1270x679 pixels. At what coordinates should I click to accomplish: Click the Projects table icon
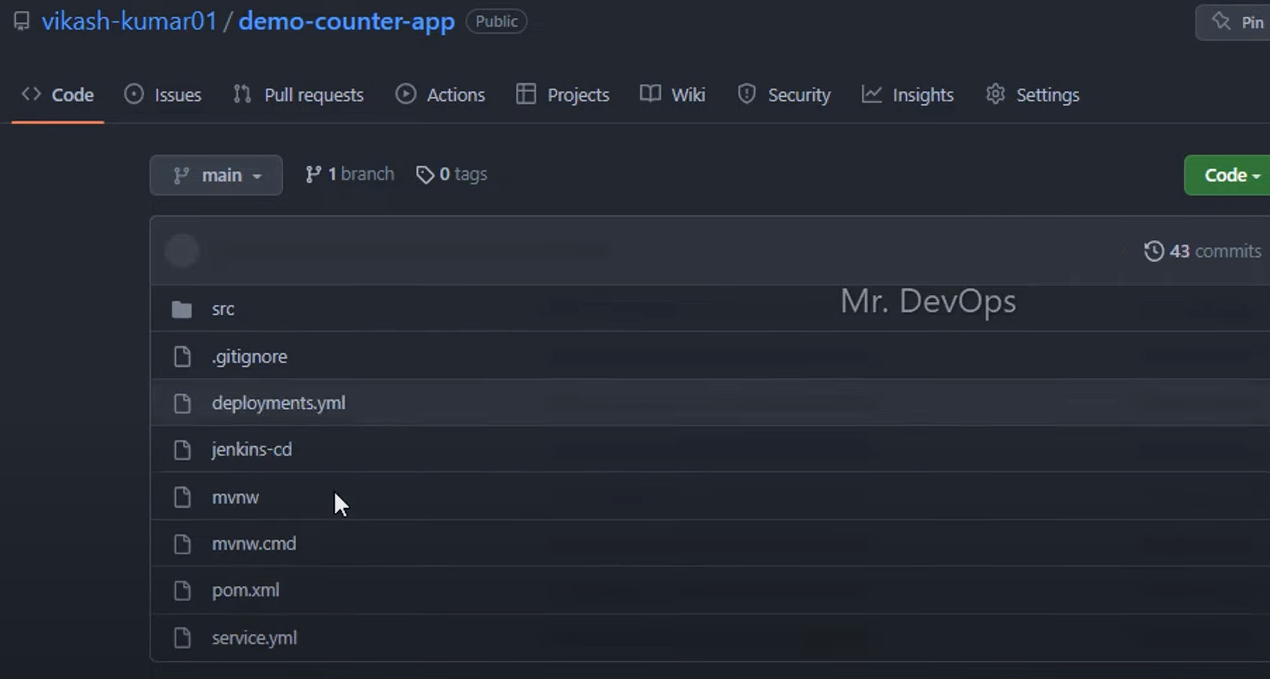click(x=526, y=94)
